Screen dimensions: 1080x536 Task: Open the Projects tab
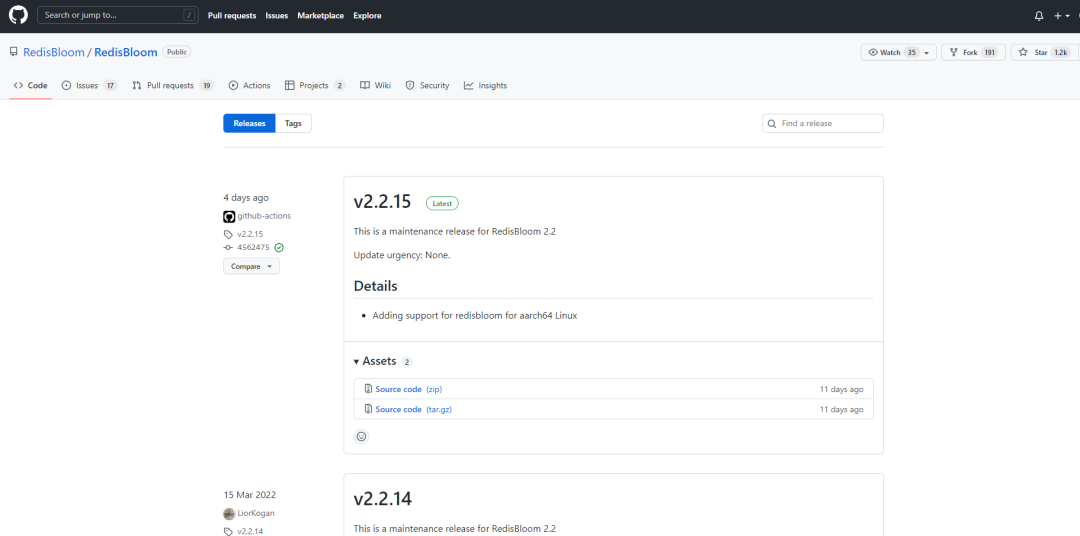pos(315,85)
